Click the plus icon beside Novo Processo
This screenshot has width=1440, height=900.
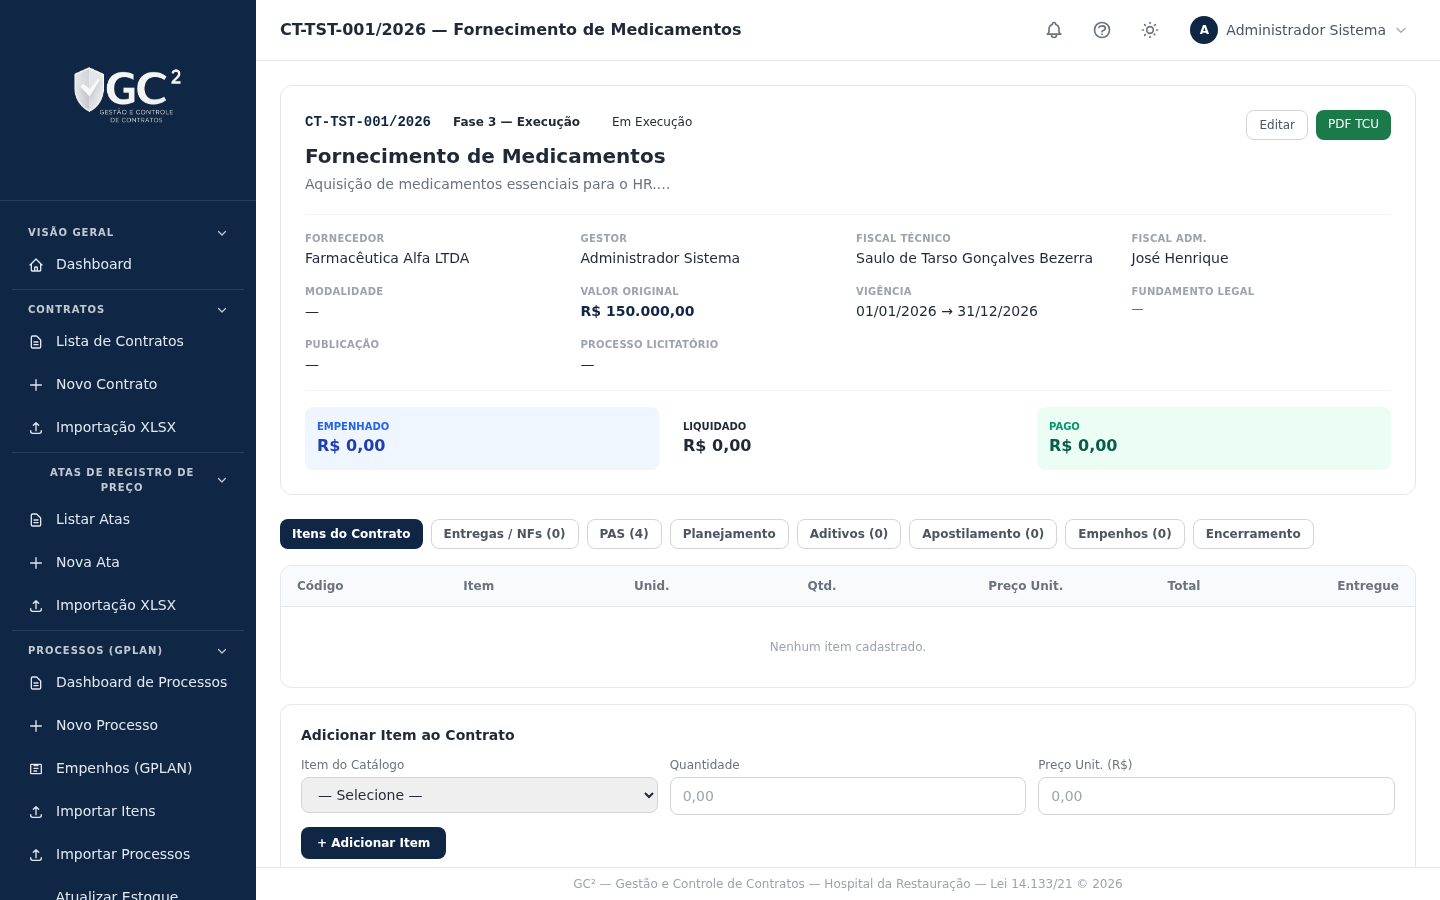[x=36, y=726]
